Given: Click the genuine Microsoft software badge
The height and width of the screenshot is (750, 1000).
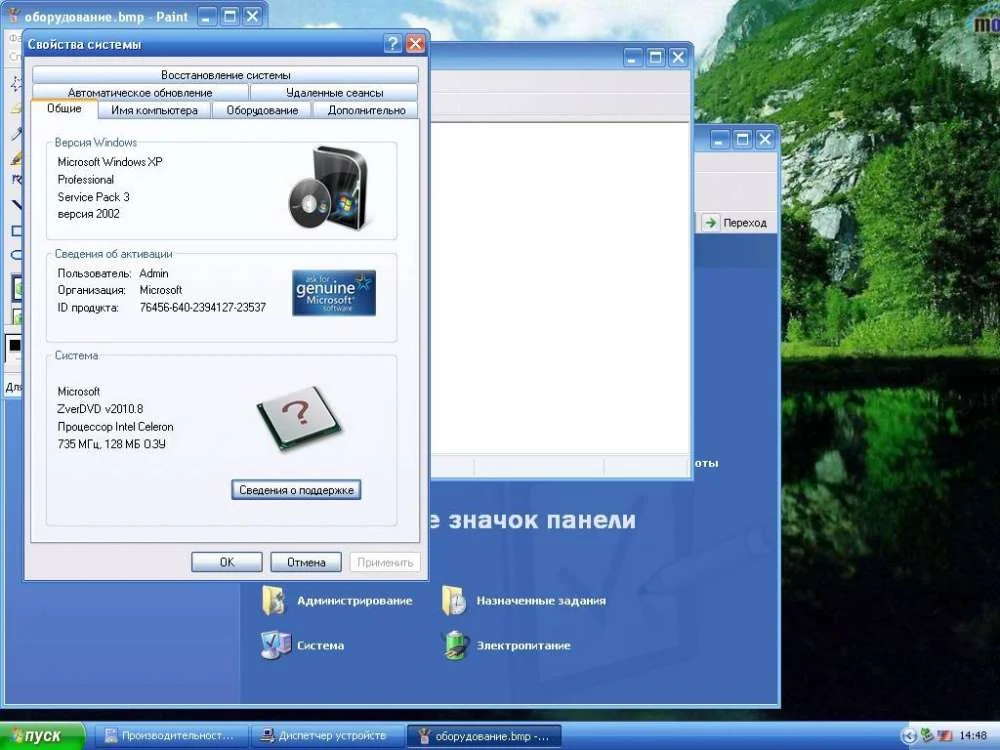Looking at the screenshot, I should (x=334, y=292).
